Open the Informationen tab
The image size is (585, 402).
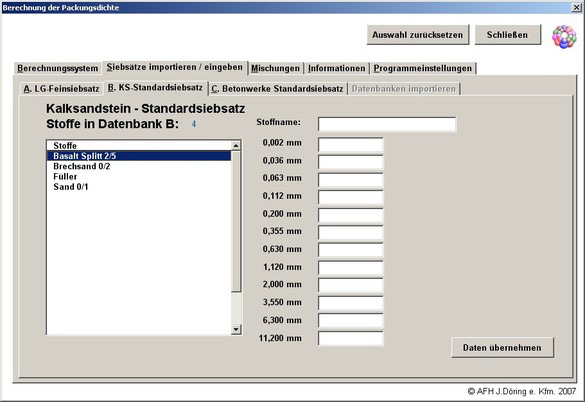pos(337,68)
